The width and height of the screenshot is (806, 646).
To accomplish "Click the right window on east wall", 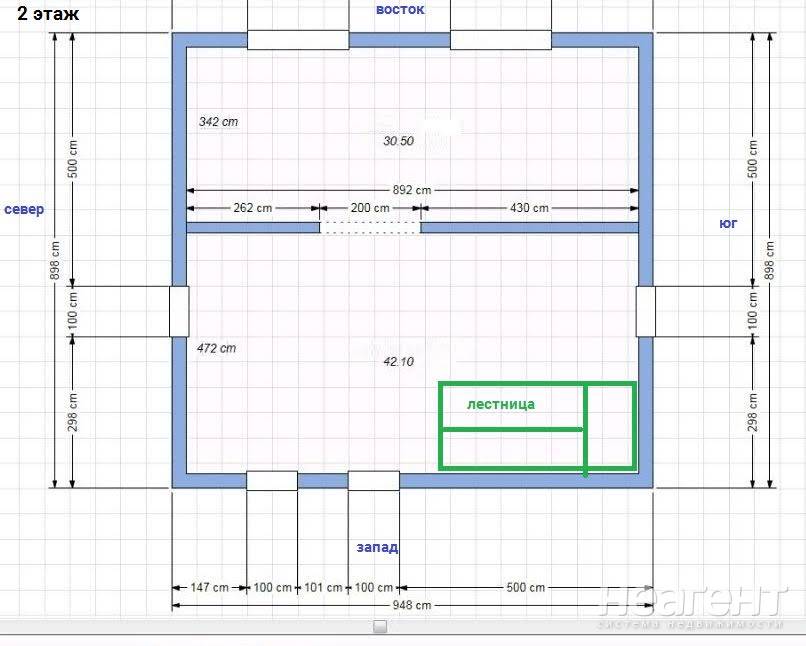I will [500, 40].
